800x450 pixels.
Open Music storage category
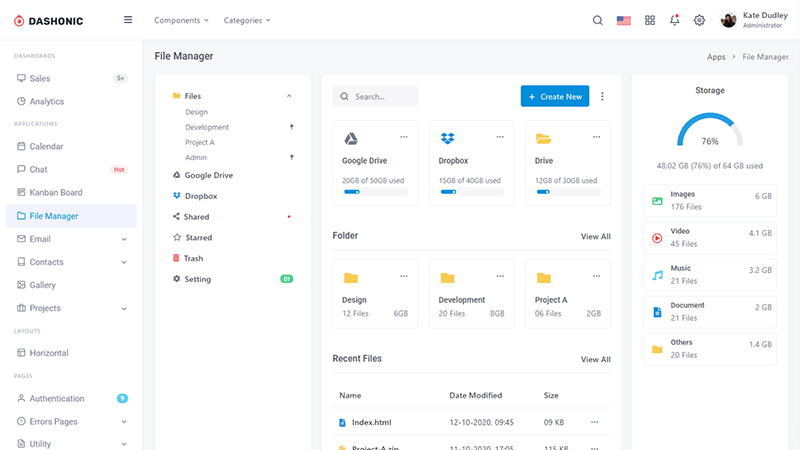click(710, 274)
